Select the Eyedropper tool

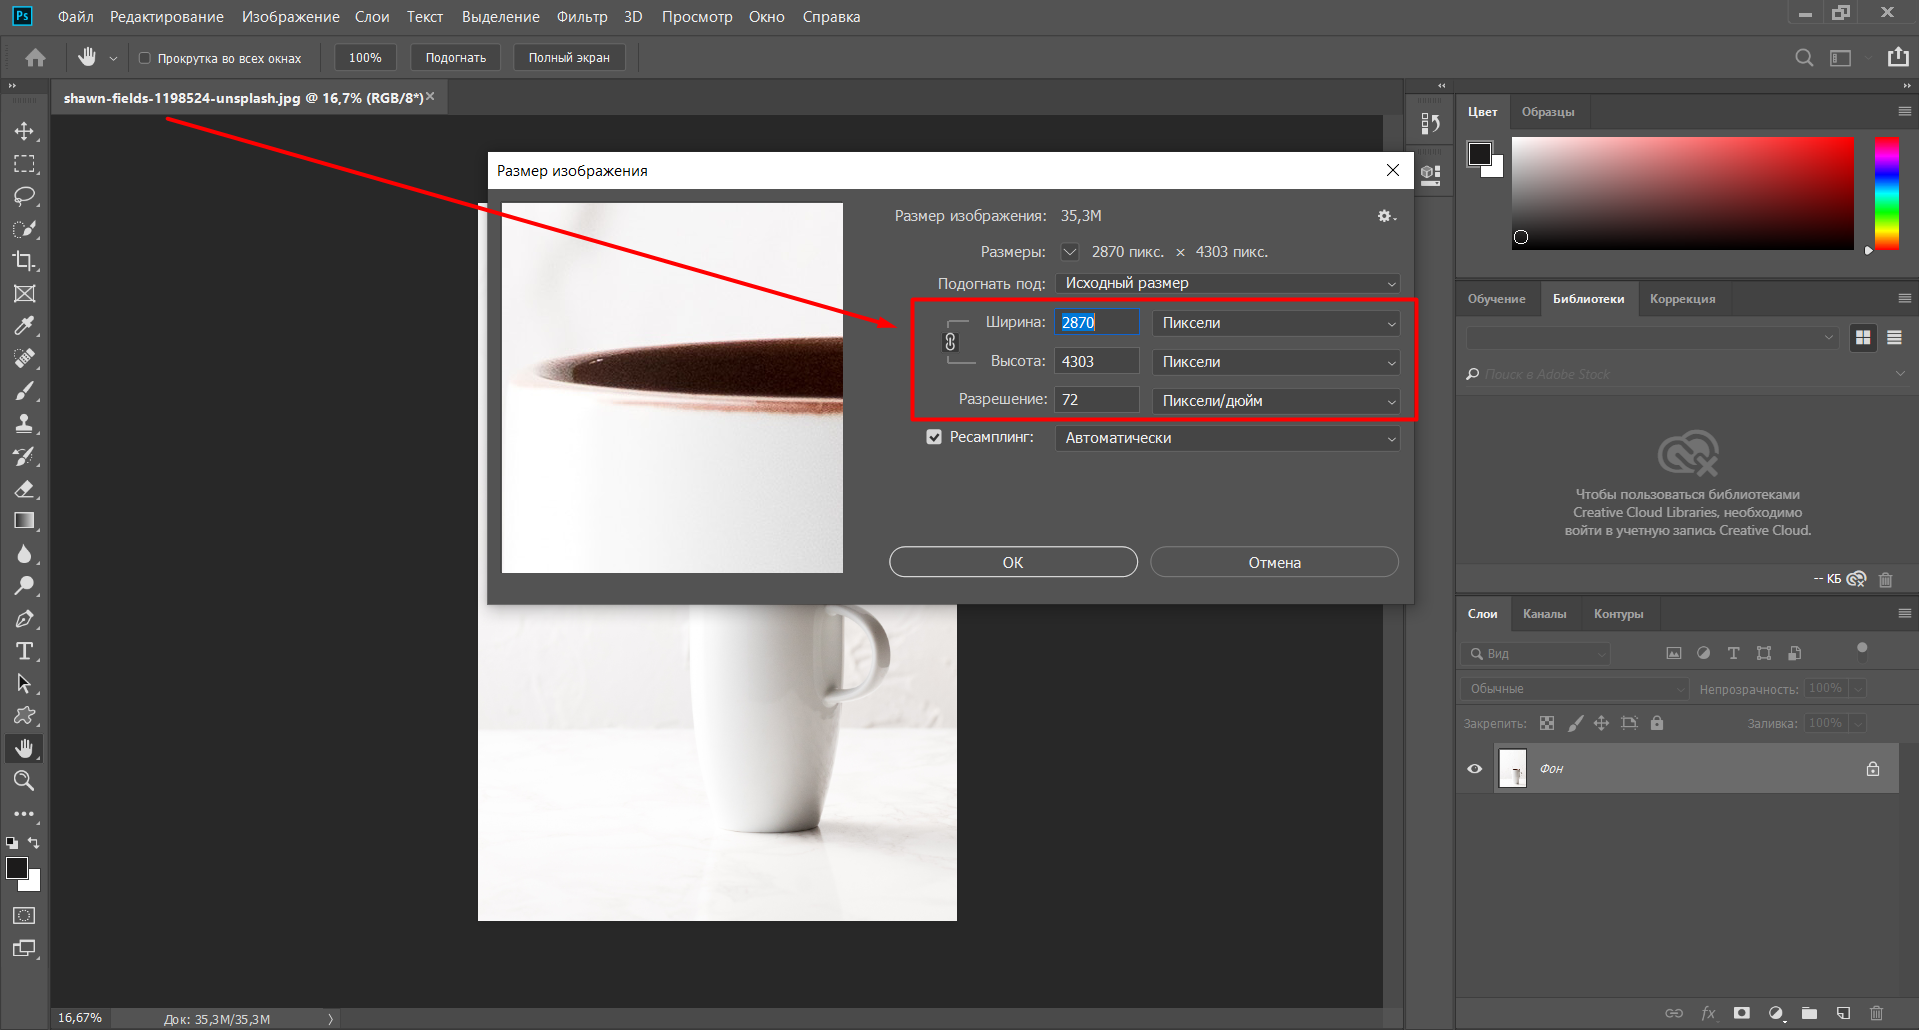coord(24,326)
